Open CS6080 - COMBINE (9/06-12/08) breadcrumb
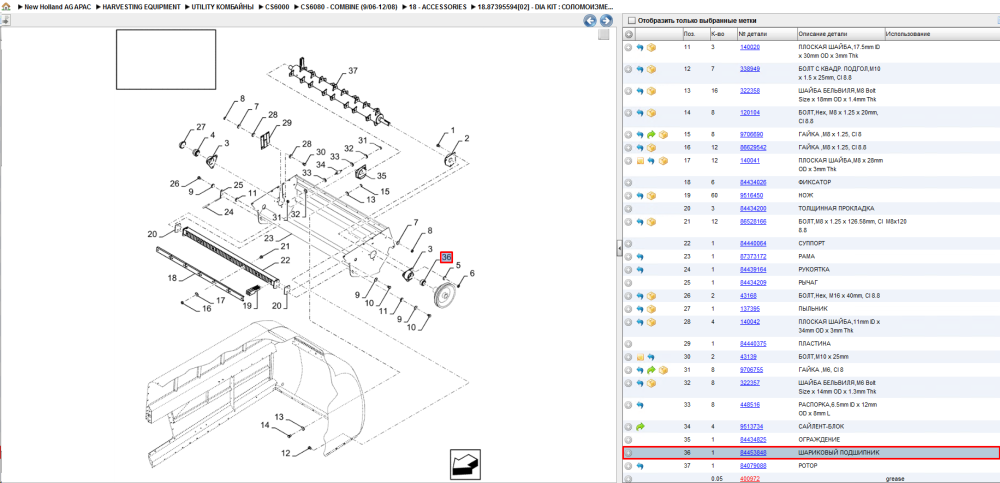The width and height of the screenshot is (1000, 483). 349,6
